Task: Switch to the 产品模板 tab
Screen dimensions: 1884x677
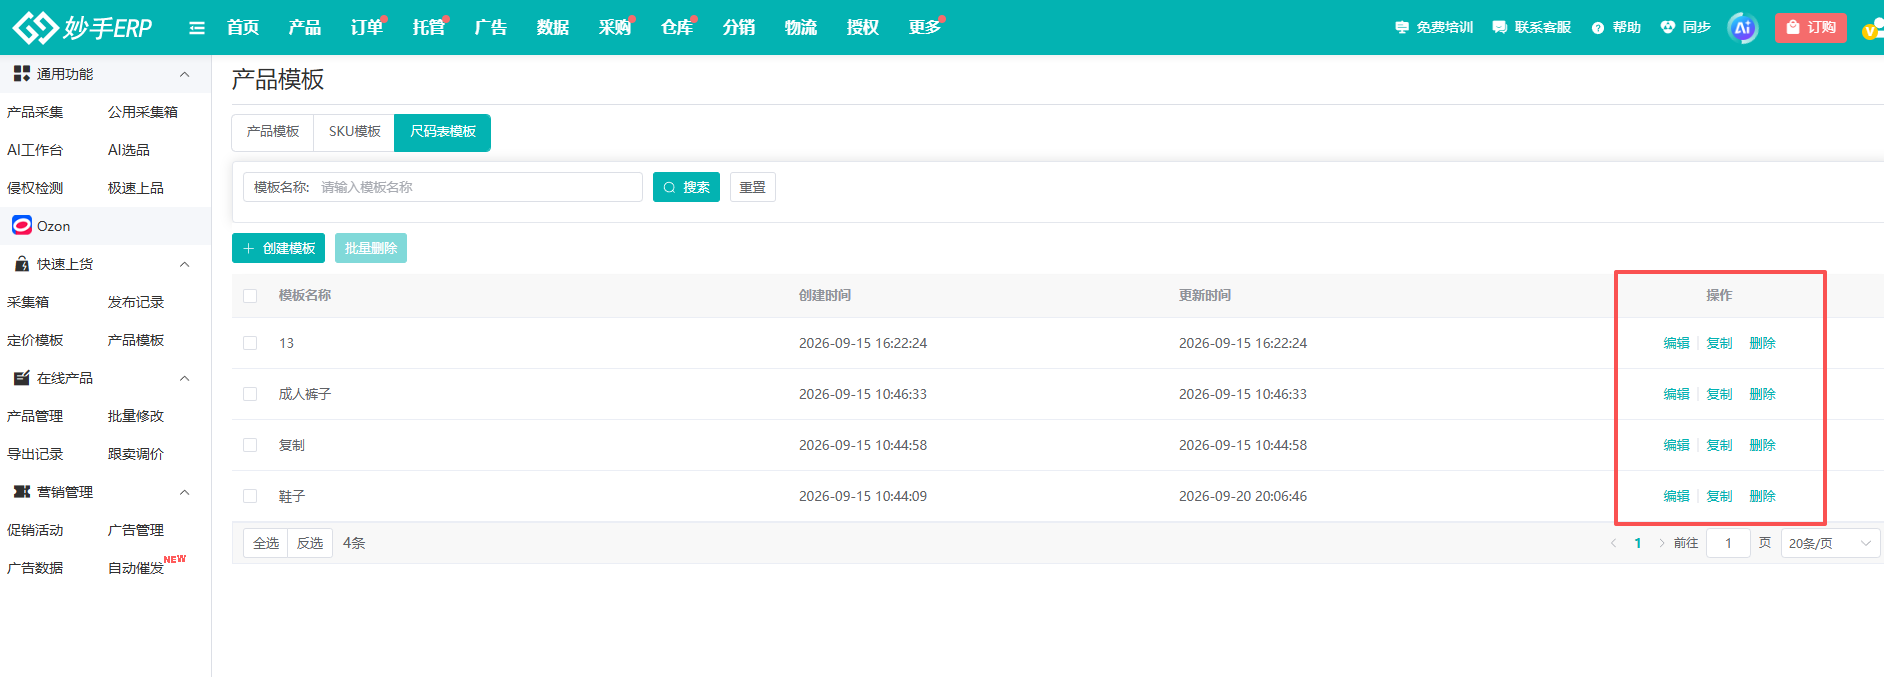Action: [x=273, y=132]
